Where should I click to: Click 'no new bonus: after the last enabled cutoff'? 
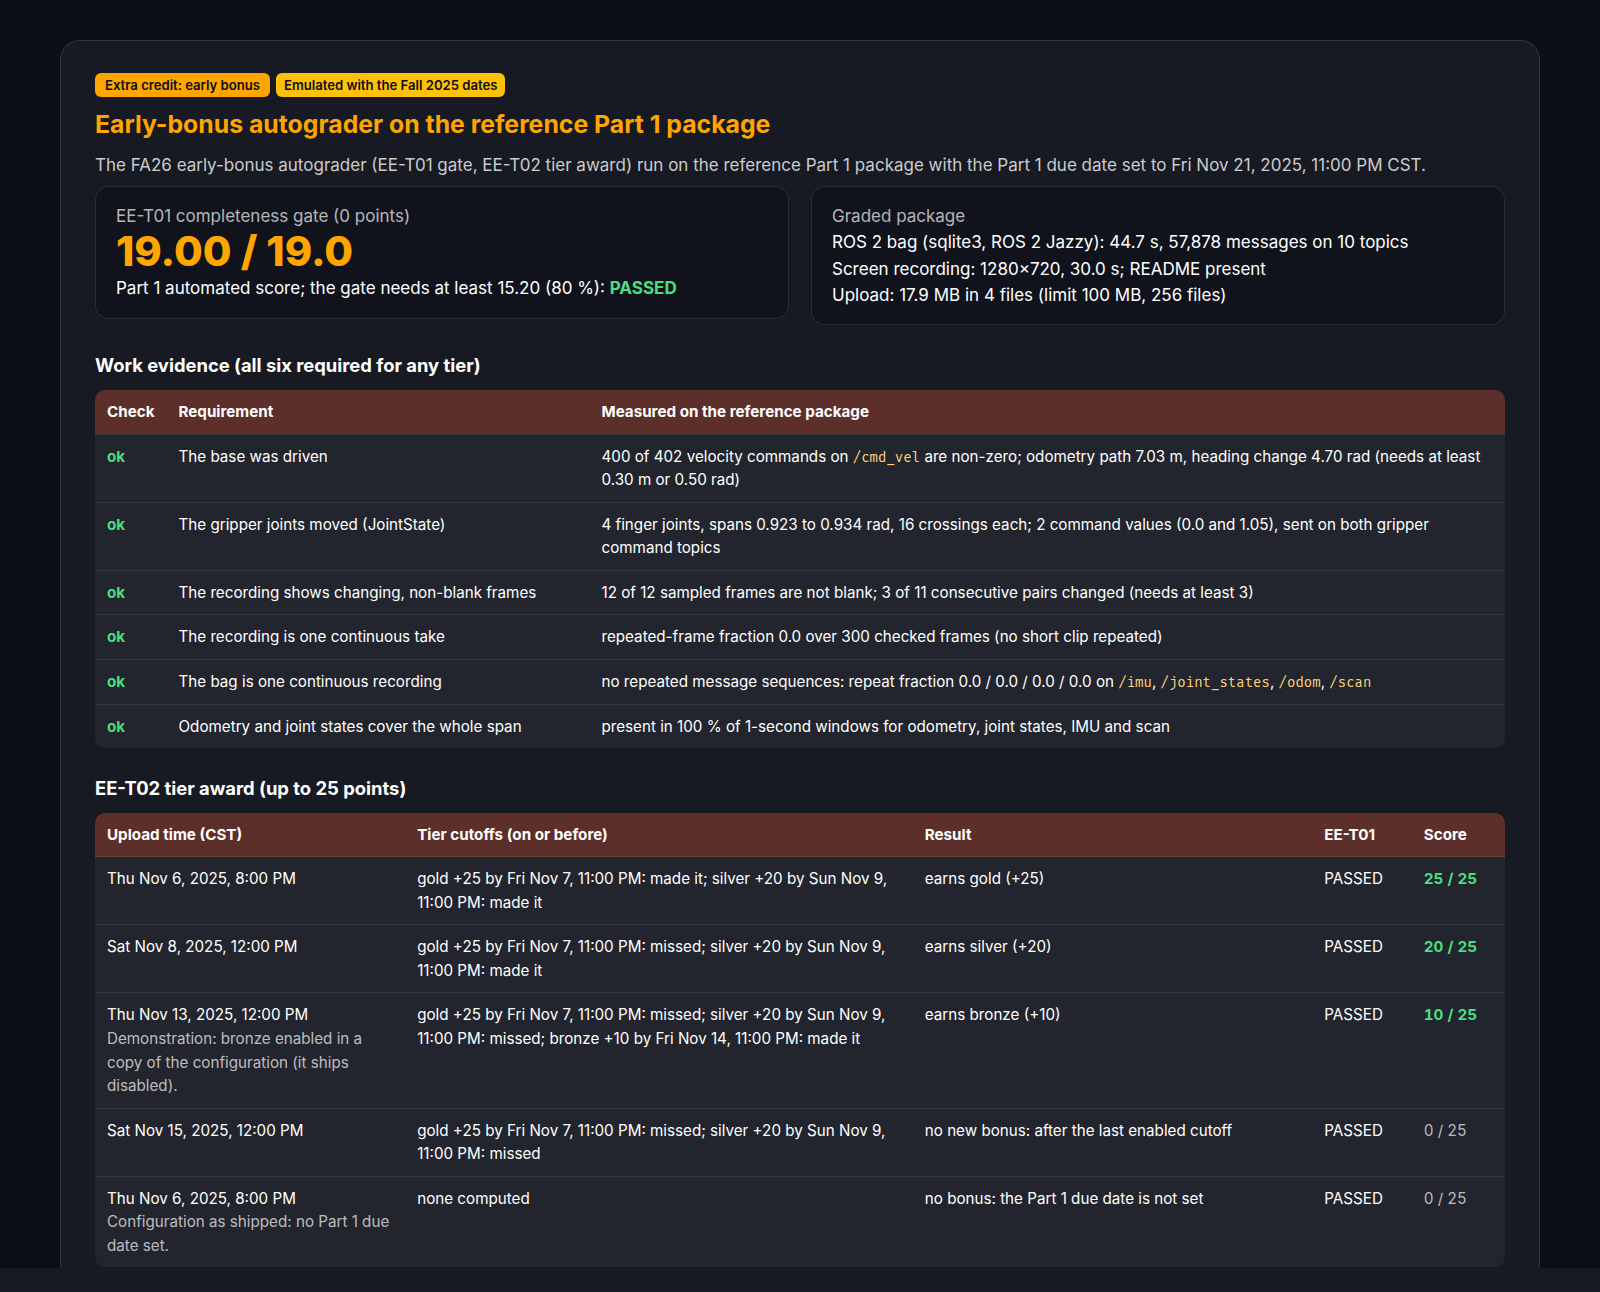click(x=1078, y=1131)
